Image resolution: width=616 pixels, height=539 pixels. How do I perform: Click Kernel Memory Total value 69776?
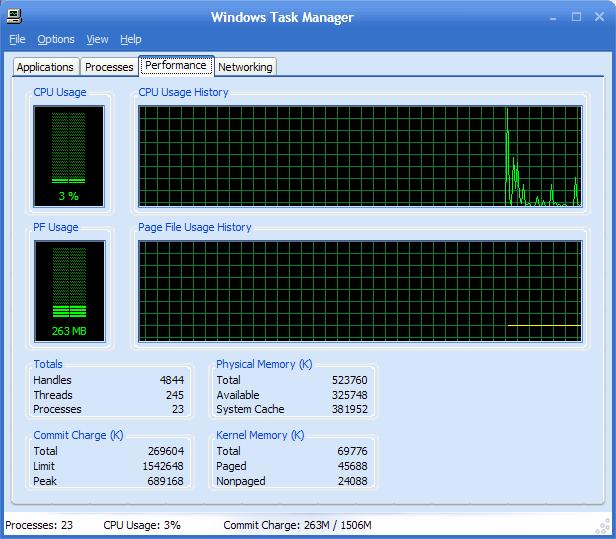[352, 451]
